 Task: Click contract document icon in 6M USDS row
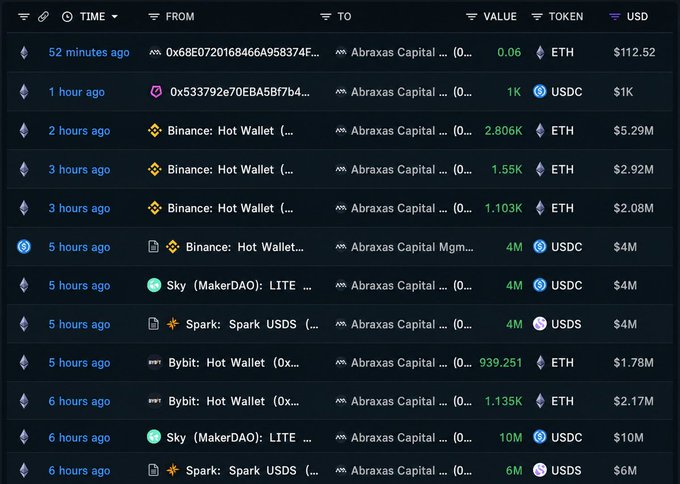[154, 470]
